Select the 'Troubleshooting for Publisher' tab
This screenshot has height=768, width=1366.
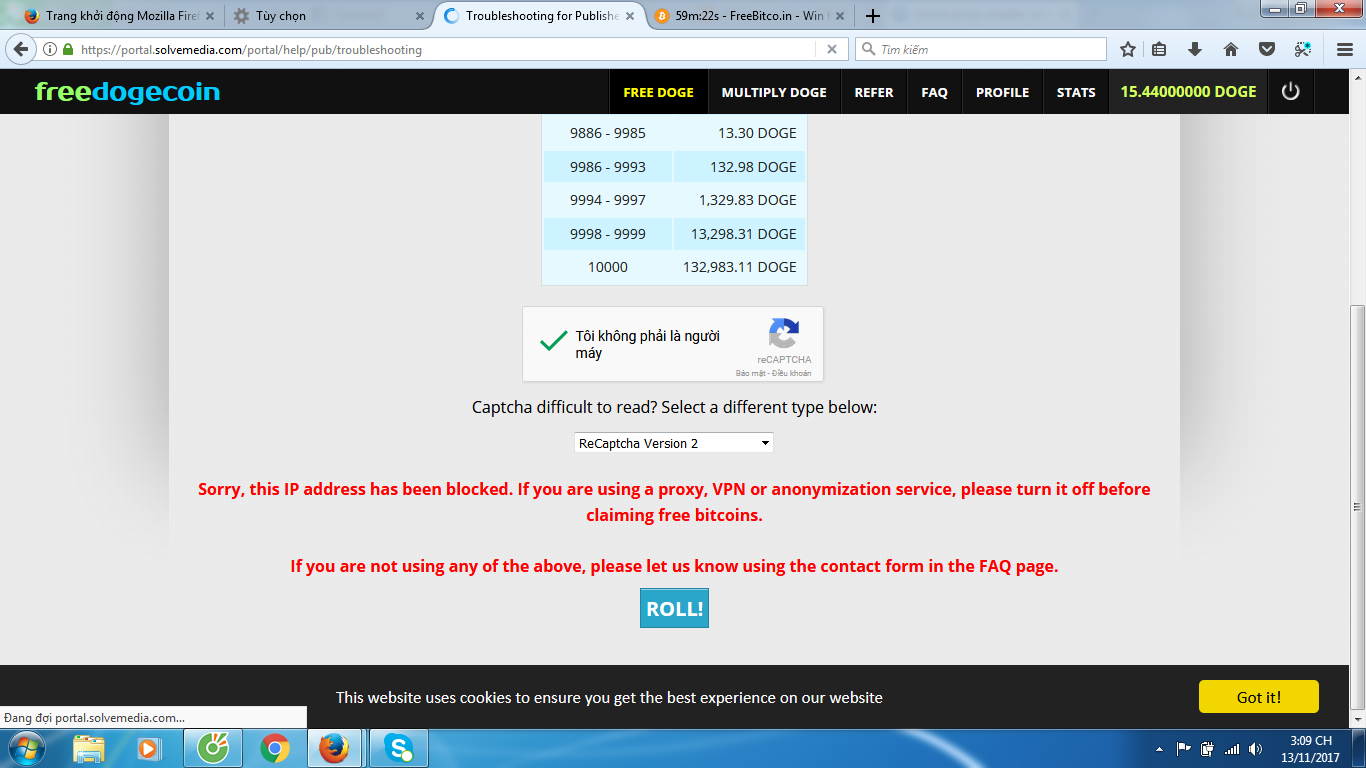coord(540,16)
